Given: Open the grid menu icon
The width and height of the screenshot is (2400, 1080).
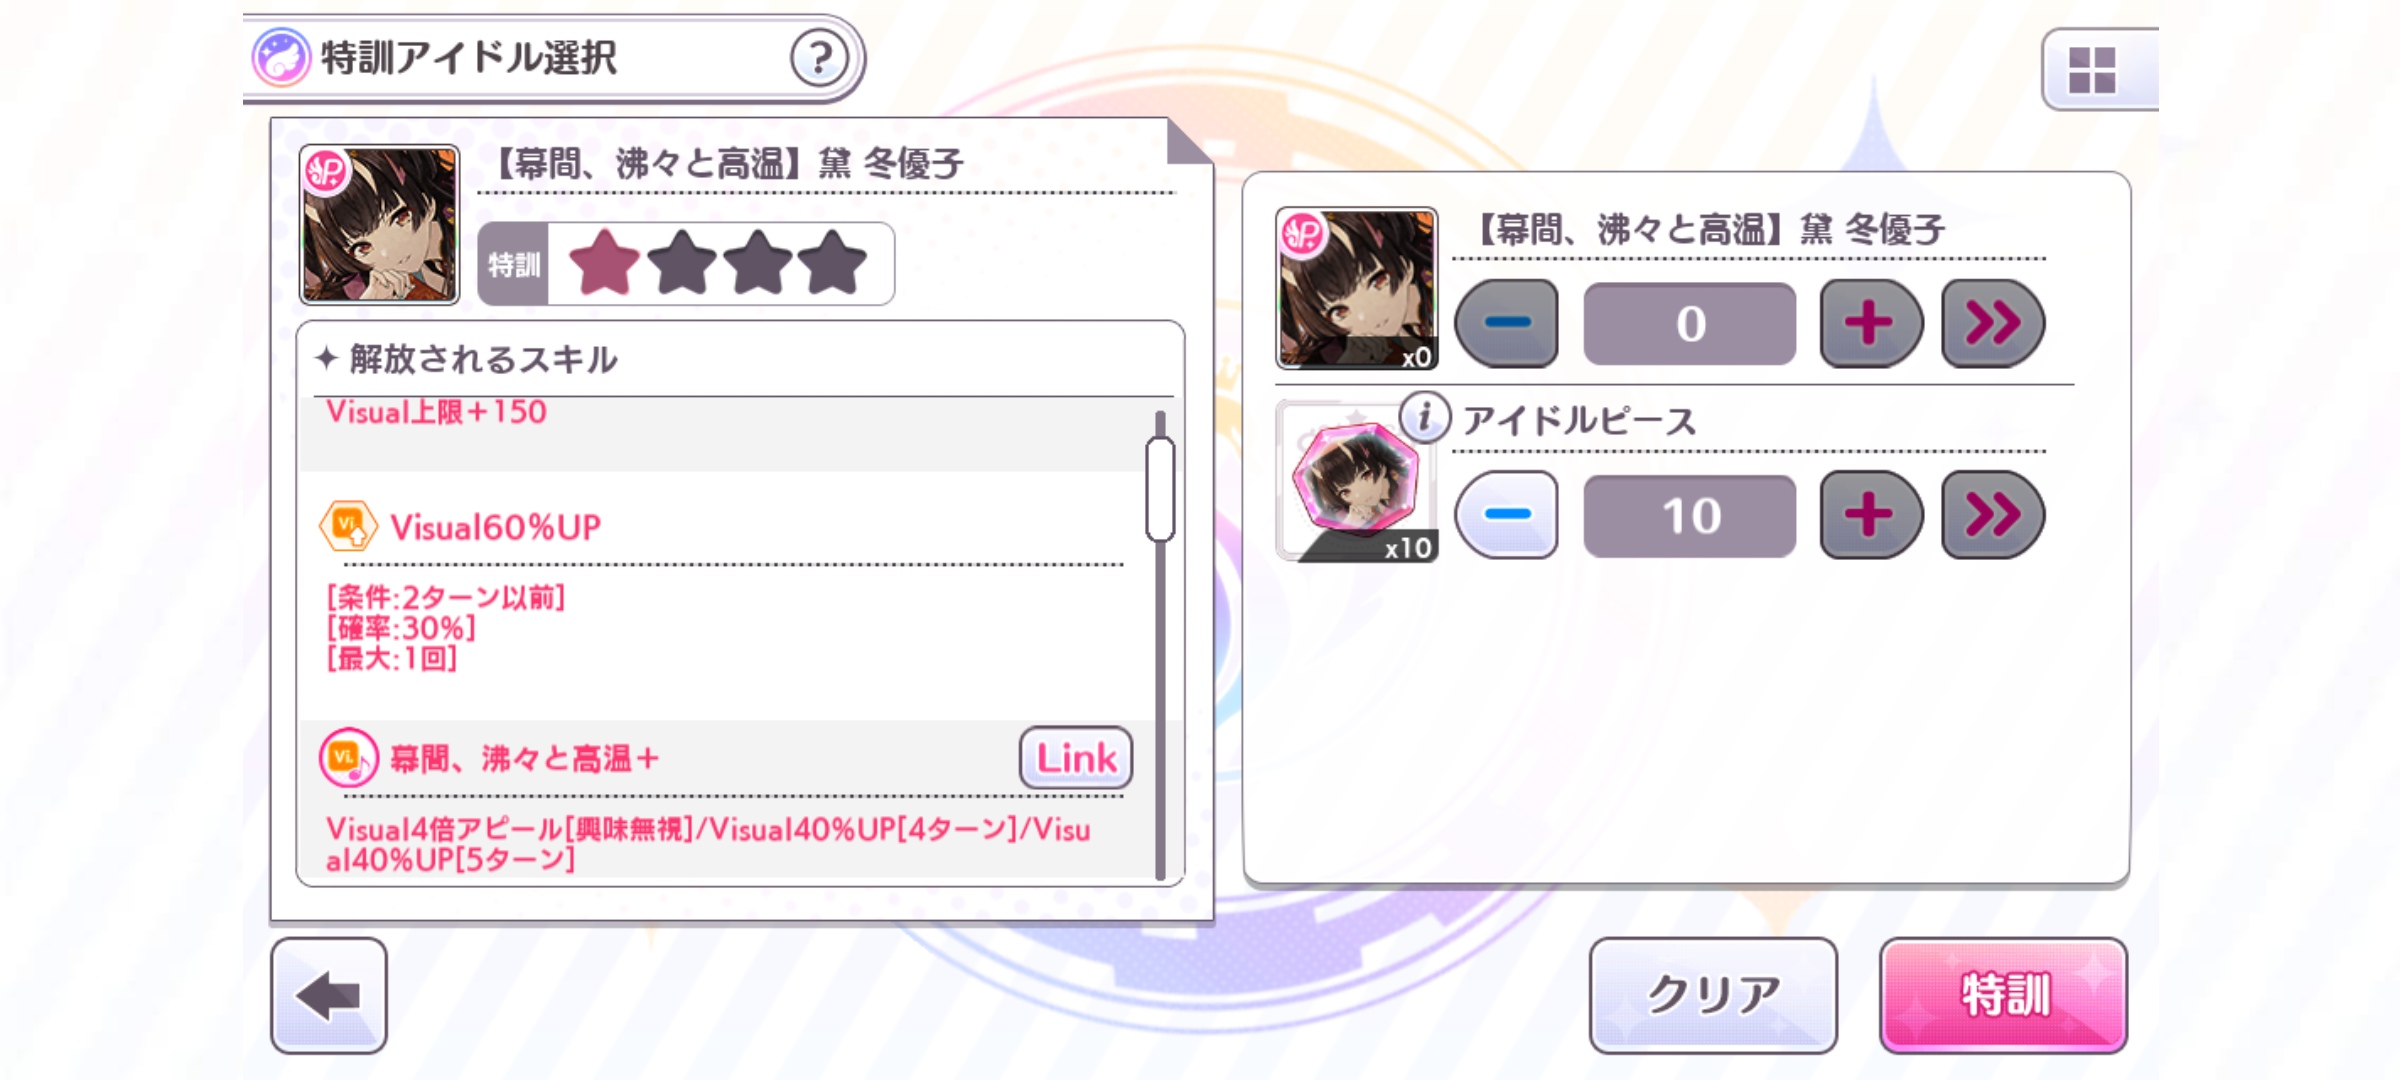Looking at the screenshot, I should click(2094, 70).
